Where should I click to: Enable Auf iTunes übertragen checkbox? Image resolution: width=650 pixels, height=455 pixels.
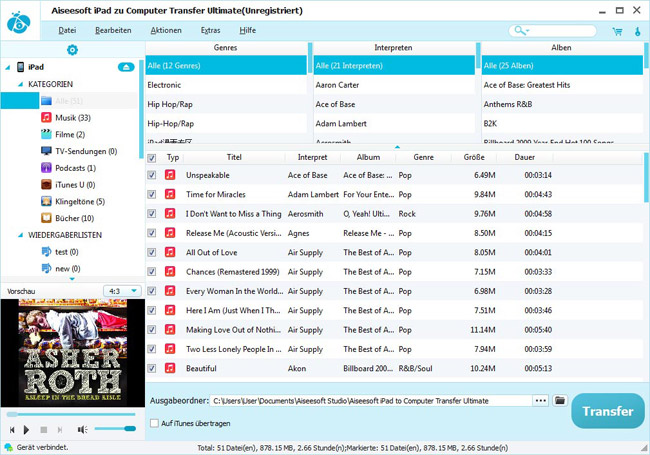154,423
